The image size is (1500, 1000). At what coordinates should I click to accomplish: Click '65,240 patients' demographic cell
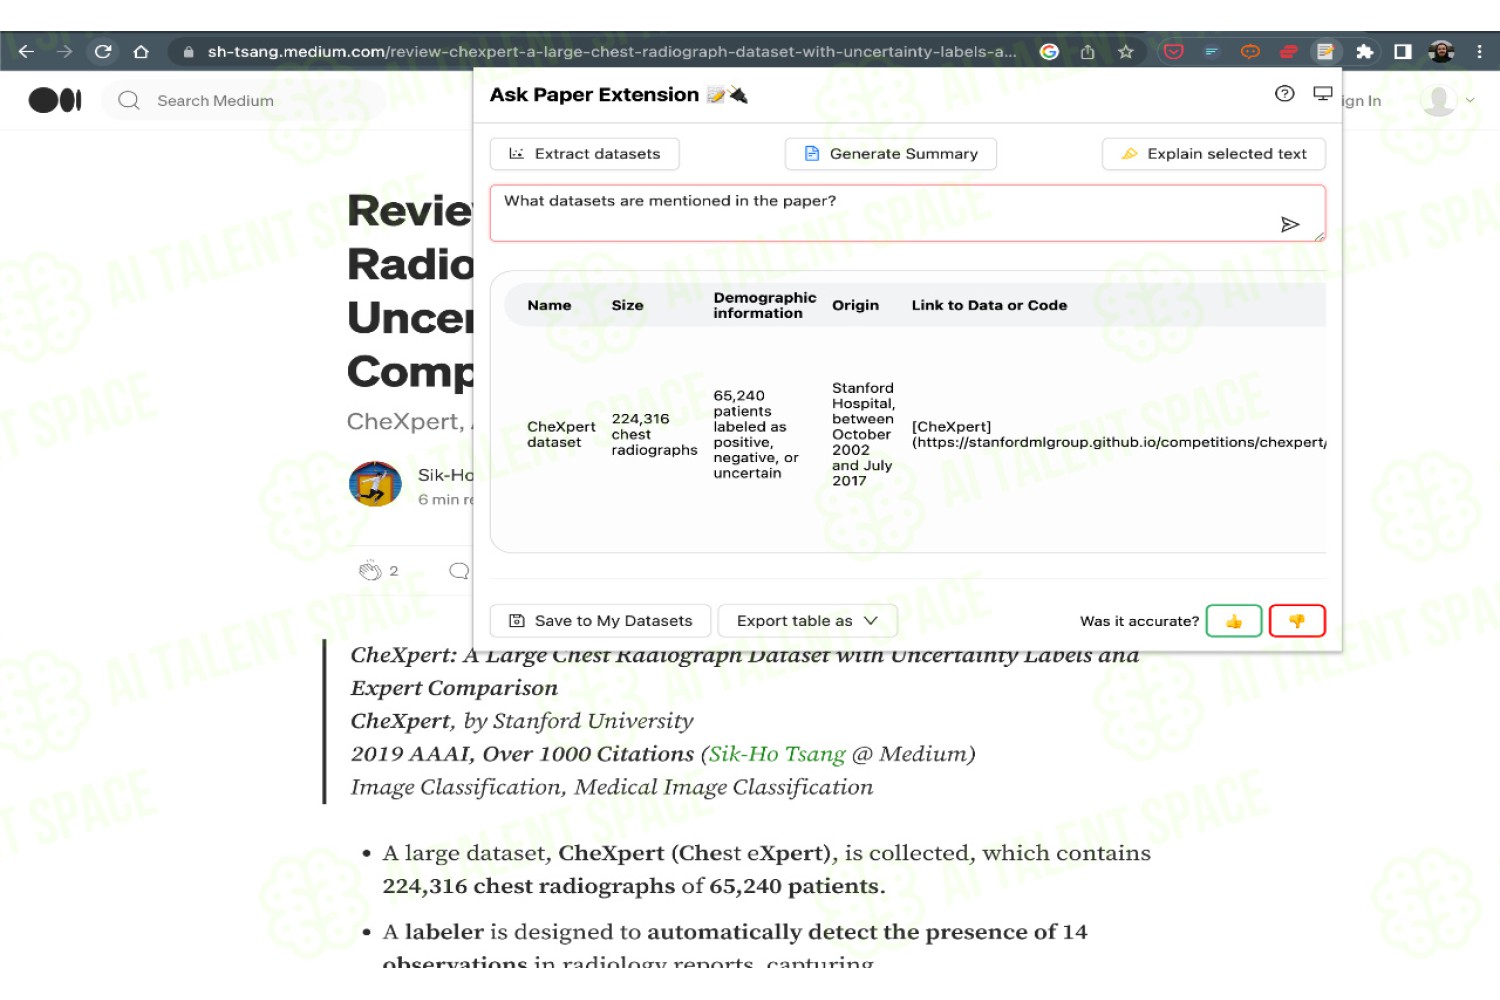pos(755,435)
